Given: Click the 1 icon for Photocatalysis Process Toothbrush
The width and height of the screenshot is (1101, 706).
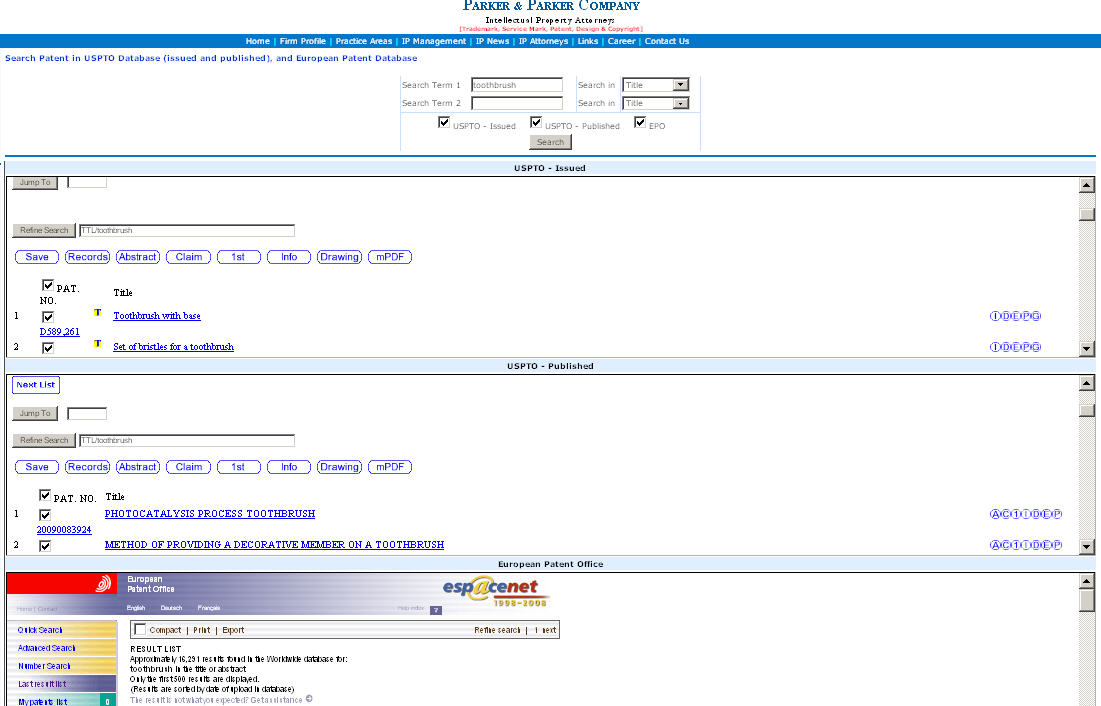Looking at the screenshot, I should tap(1015, 514).
